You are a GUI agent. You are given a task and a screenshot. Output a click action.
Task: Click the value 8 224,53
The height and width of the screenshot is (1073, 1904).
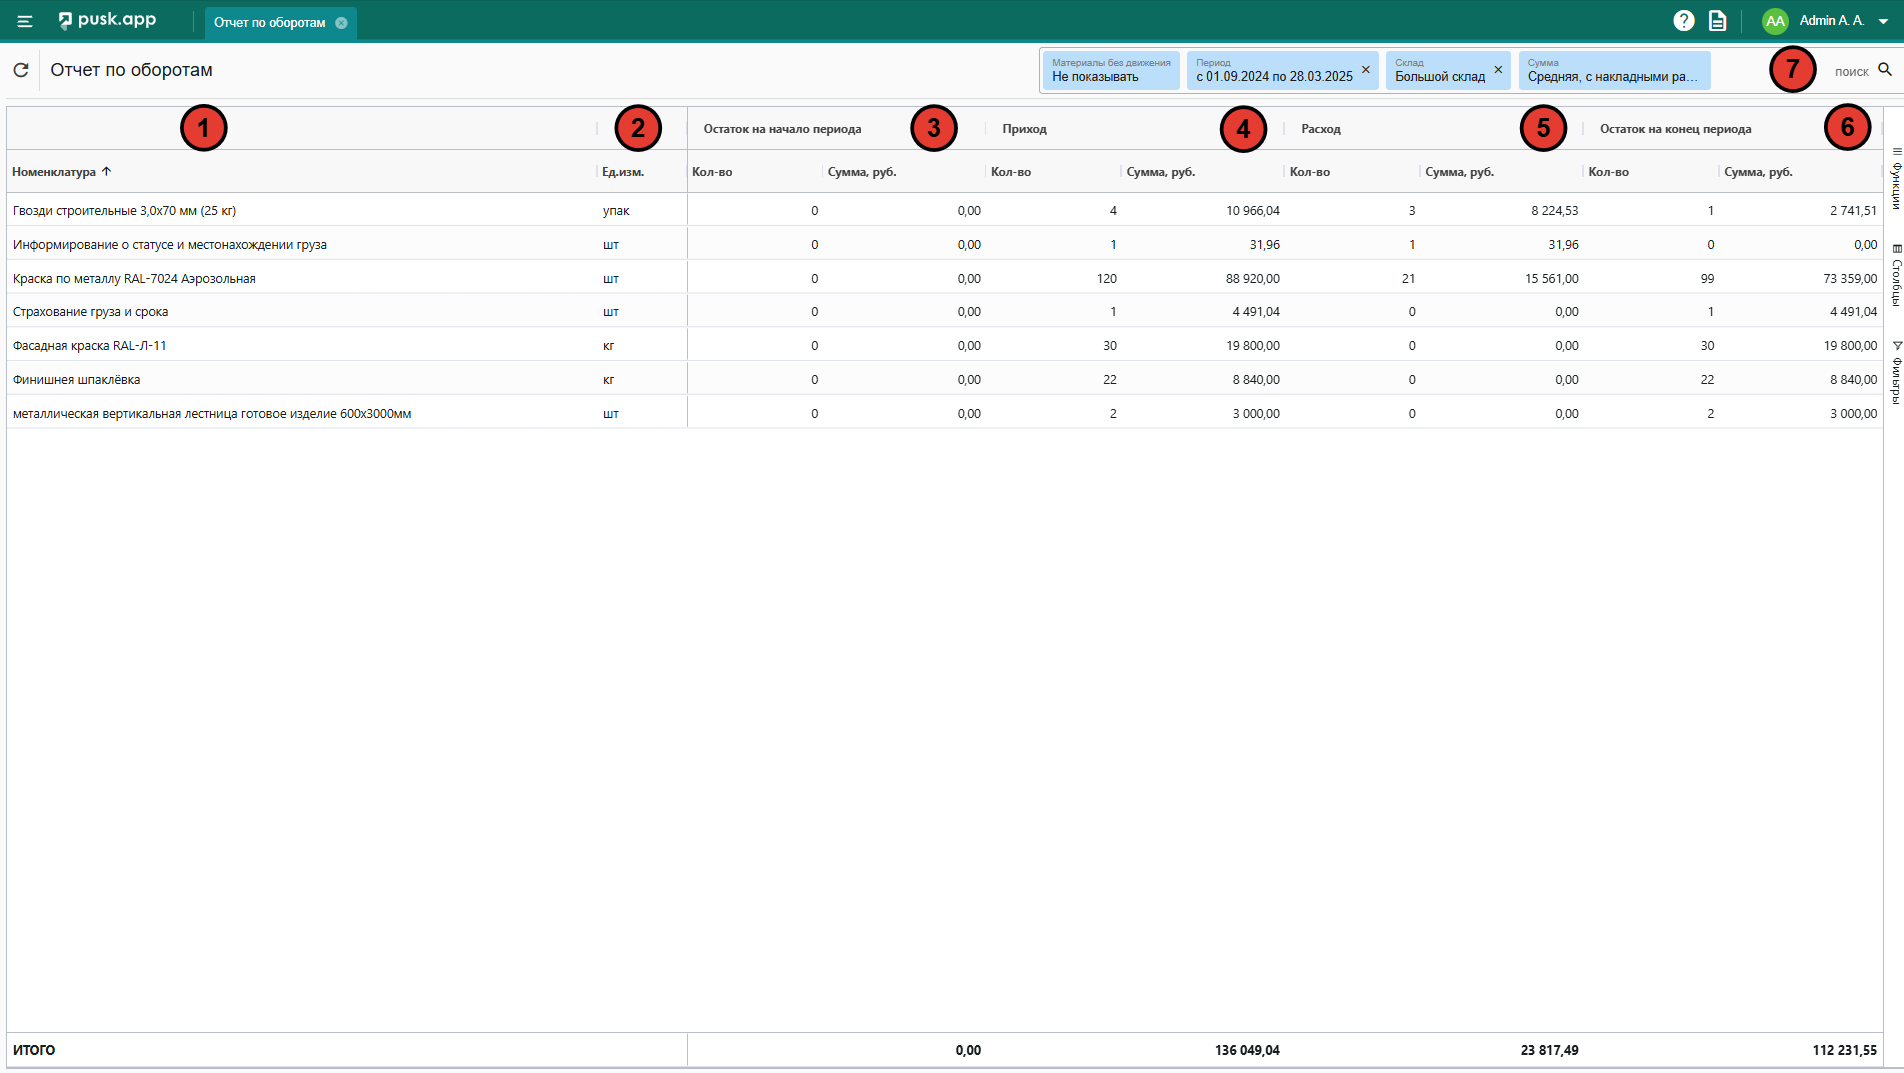coord(1555,210)
